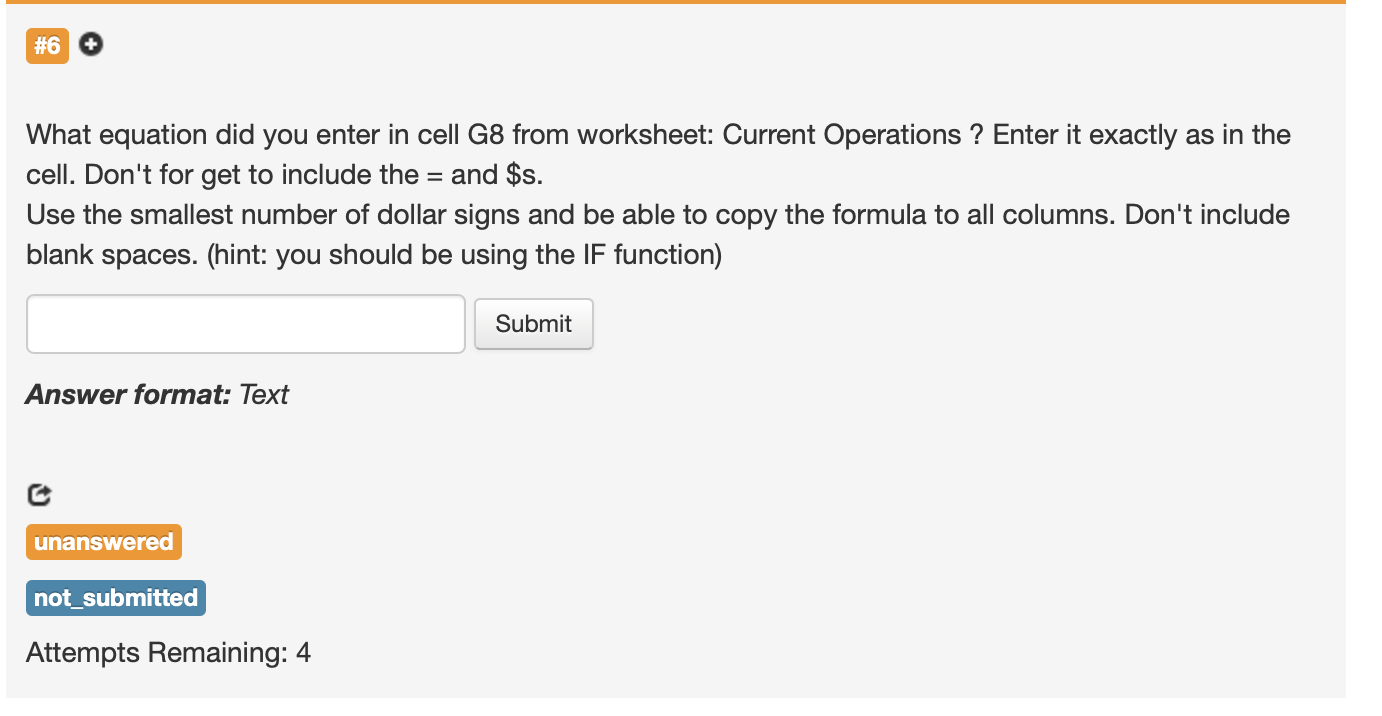
Task: Click the words Current Operations in question
Action: tap(841, 135)
